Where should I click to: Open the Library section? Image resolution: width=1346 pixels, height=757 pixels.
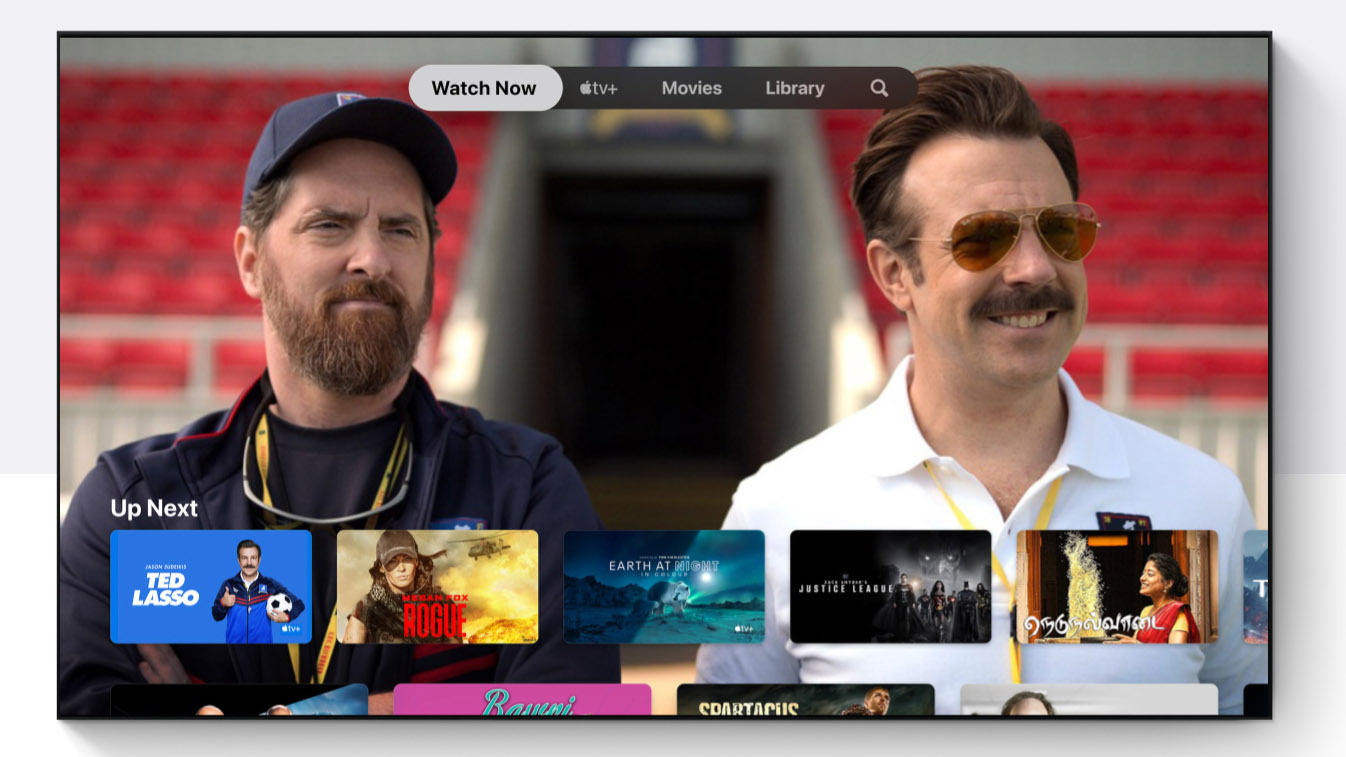[x=794, y=88]
